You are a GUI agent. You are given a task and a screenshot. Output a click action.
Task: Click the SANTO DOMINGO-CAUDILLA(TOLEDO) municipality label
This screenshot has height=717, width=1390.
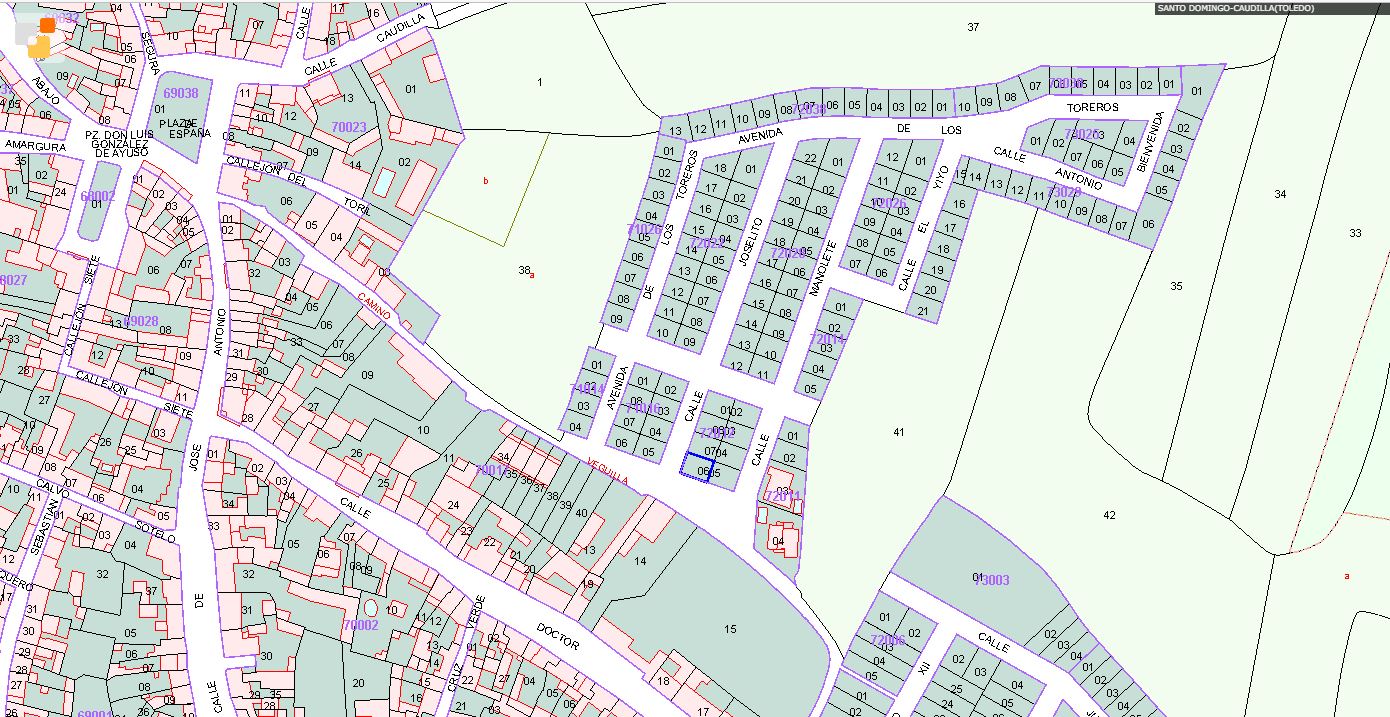click(1234, 9)
